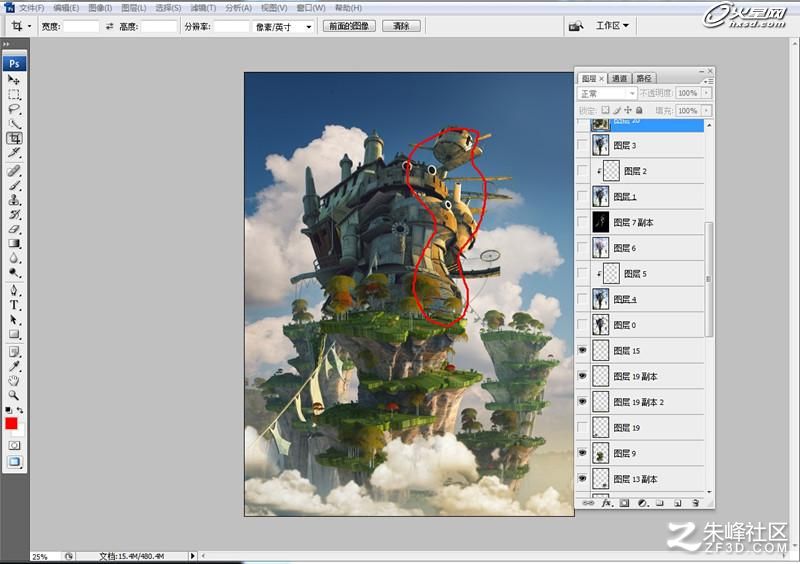The width and height of the screenshot is (800, 564).
Task: Click the 分辨率 resolution input field
Action: (x=231, y=26)
